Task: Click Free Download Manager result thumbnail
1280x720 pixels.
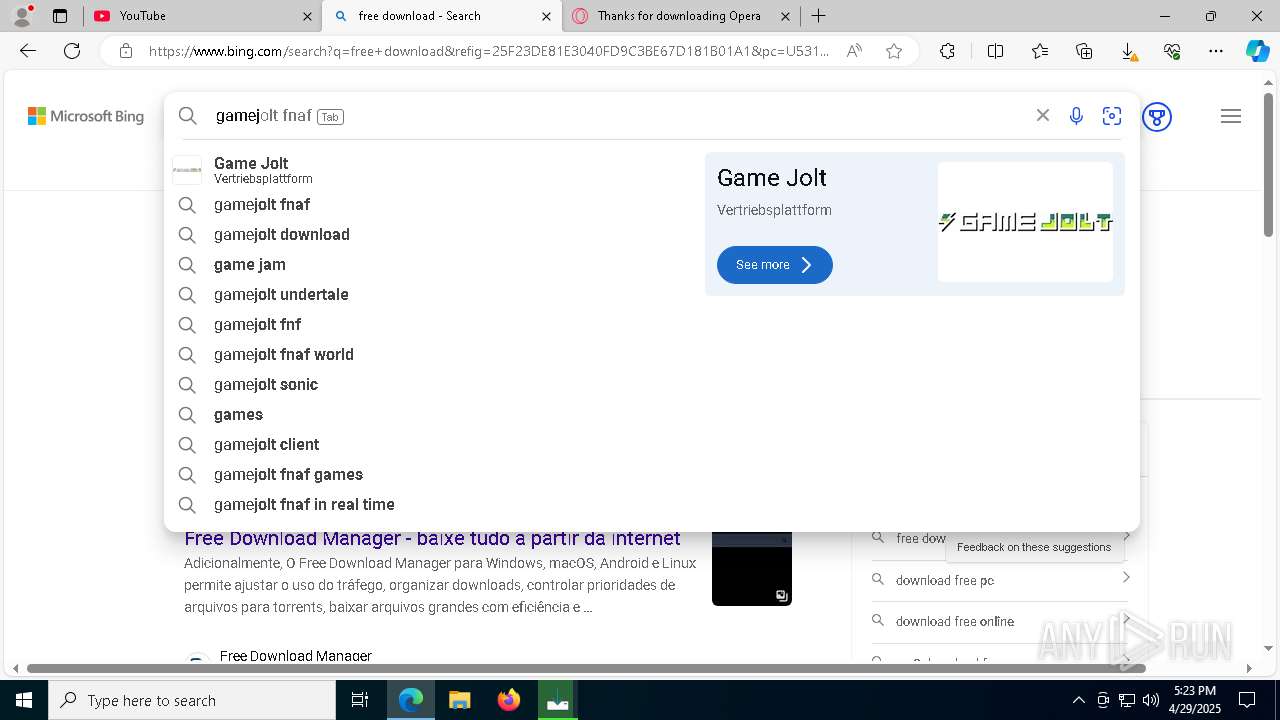Action: point(752,568)
